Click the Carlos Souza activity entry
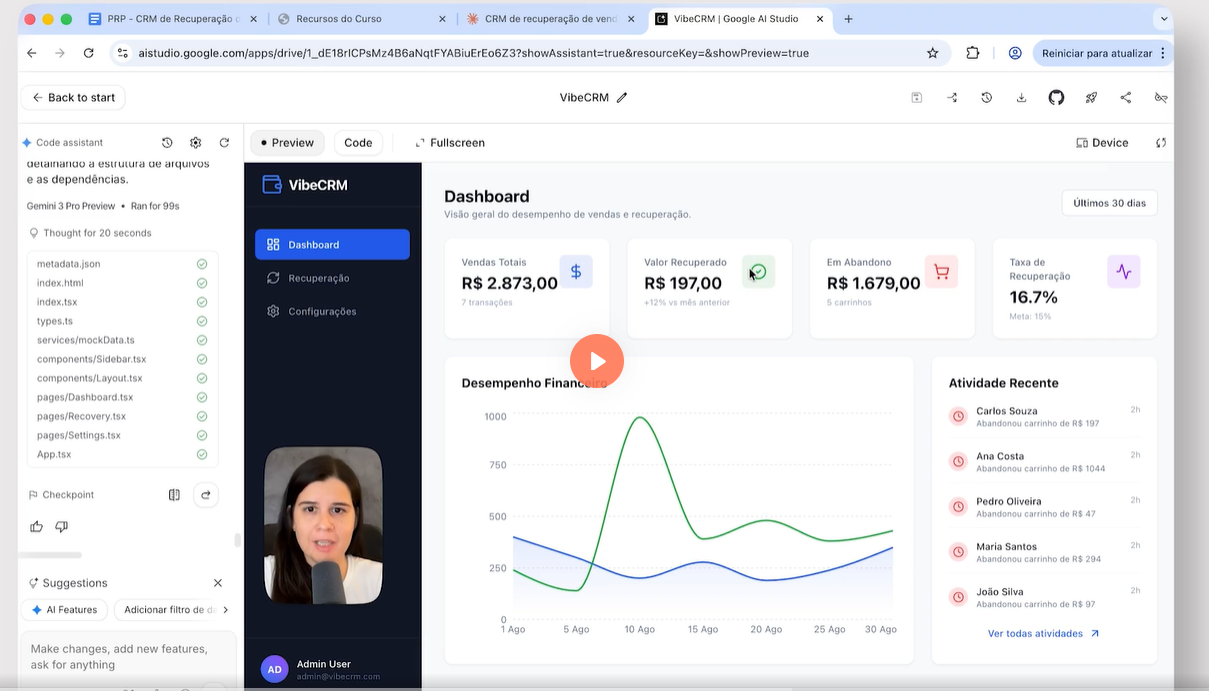Screen dimensions: 1209x691 pyautogui.click(x=1044, y=417)
